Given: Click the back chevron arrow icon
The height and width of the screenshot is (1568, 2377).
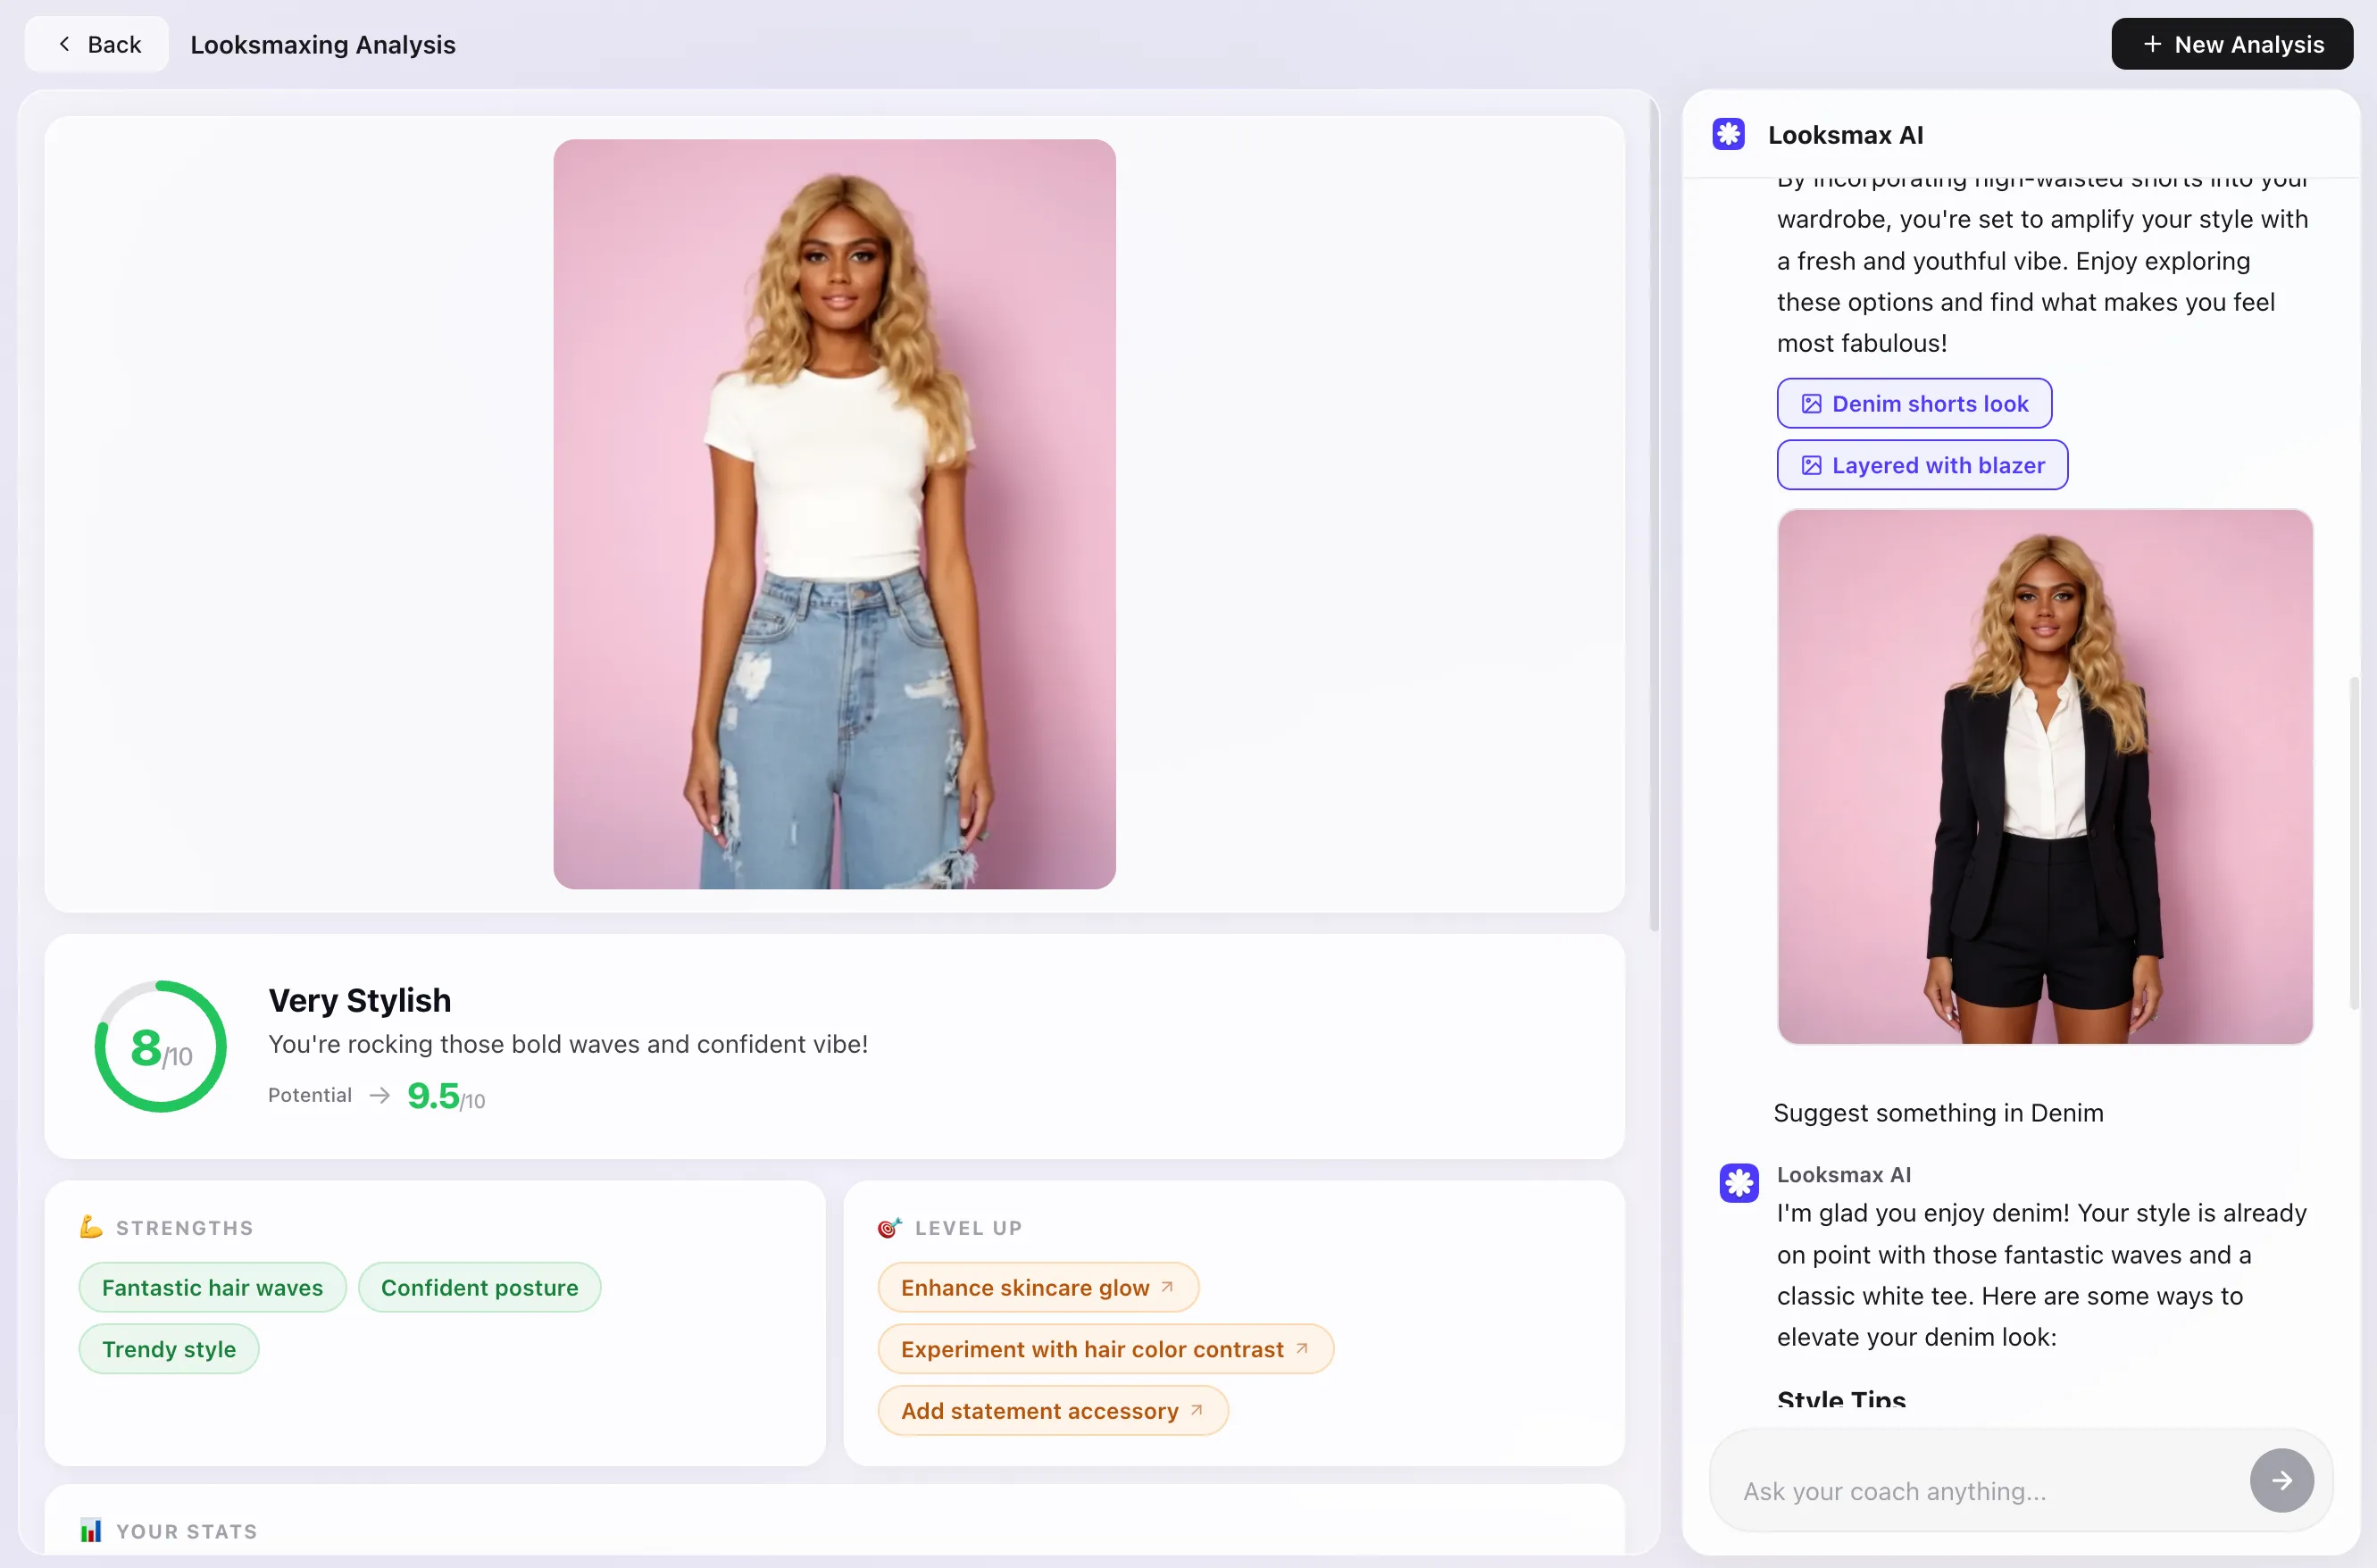Looking at the screenshot, I should click(63, 43).
